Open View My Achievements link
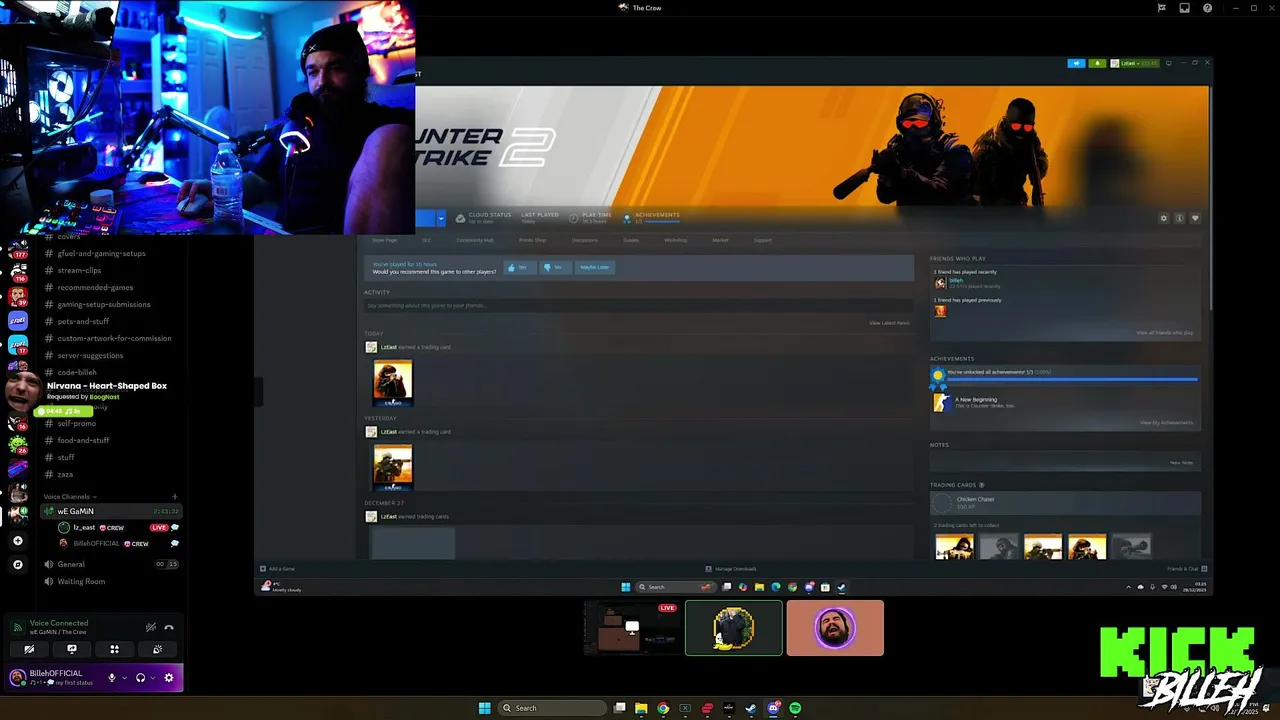The image size is (1280, 720). click(1166, 423)
